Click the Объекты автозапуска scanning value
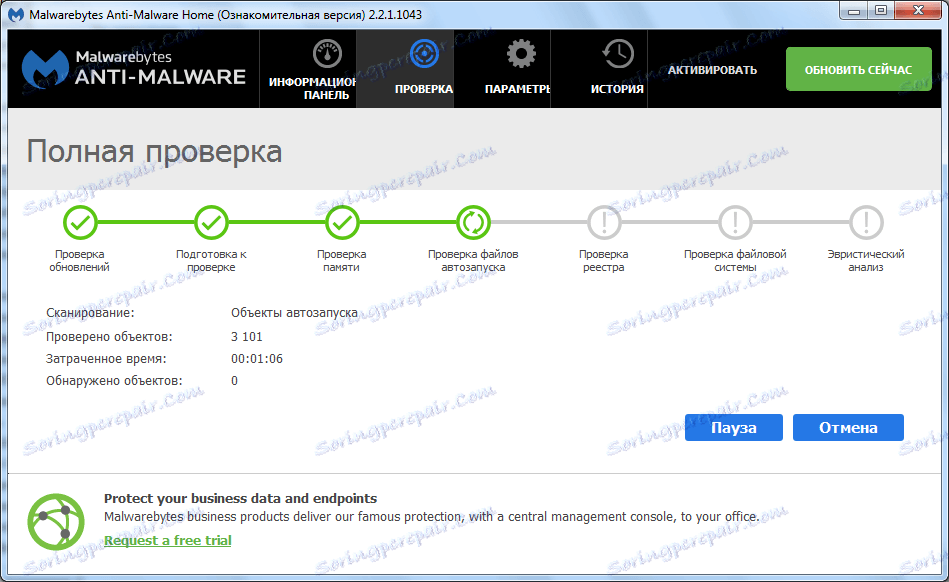Screen dimensions: 949x582 tap(294, 313)
